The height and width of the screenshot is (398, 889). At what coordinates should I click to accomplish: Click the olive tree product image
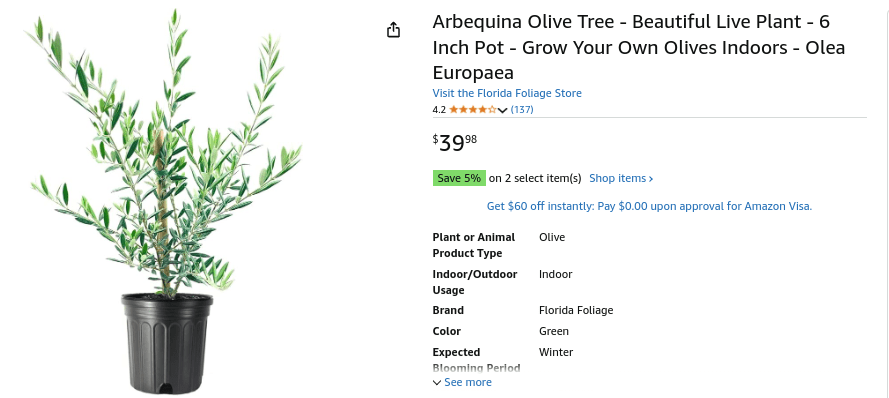166,201
